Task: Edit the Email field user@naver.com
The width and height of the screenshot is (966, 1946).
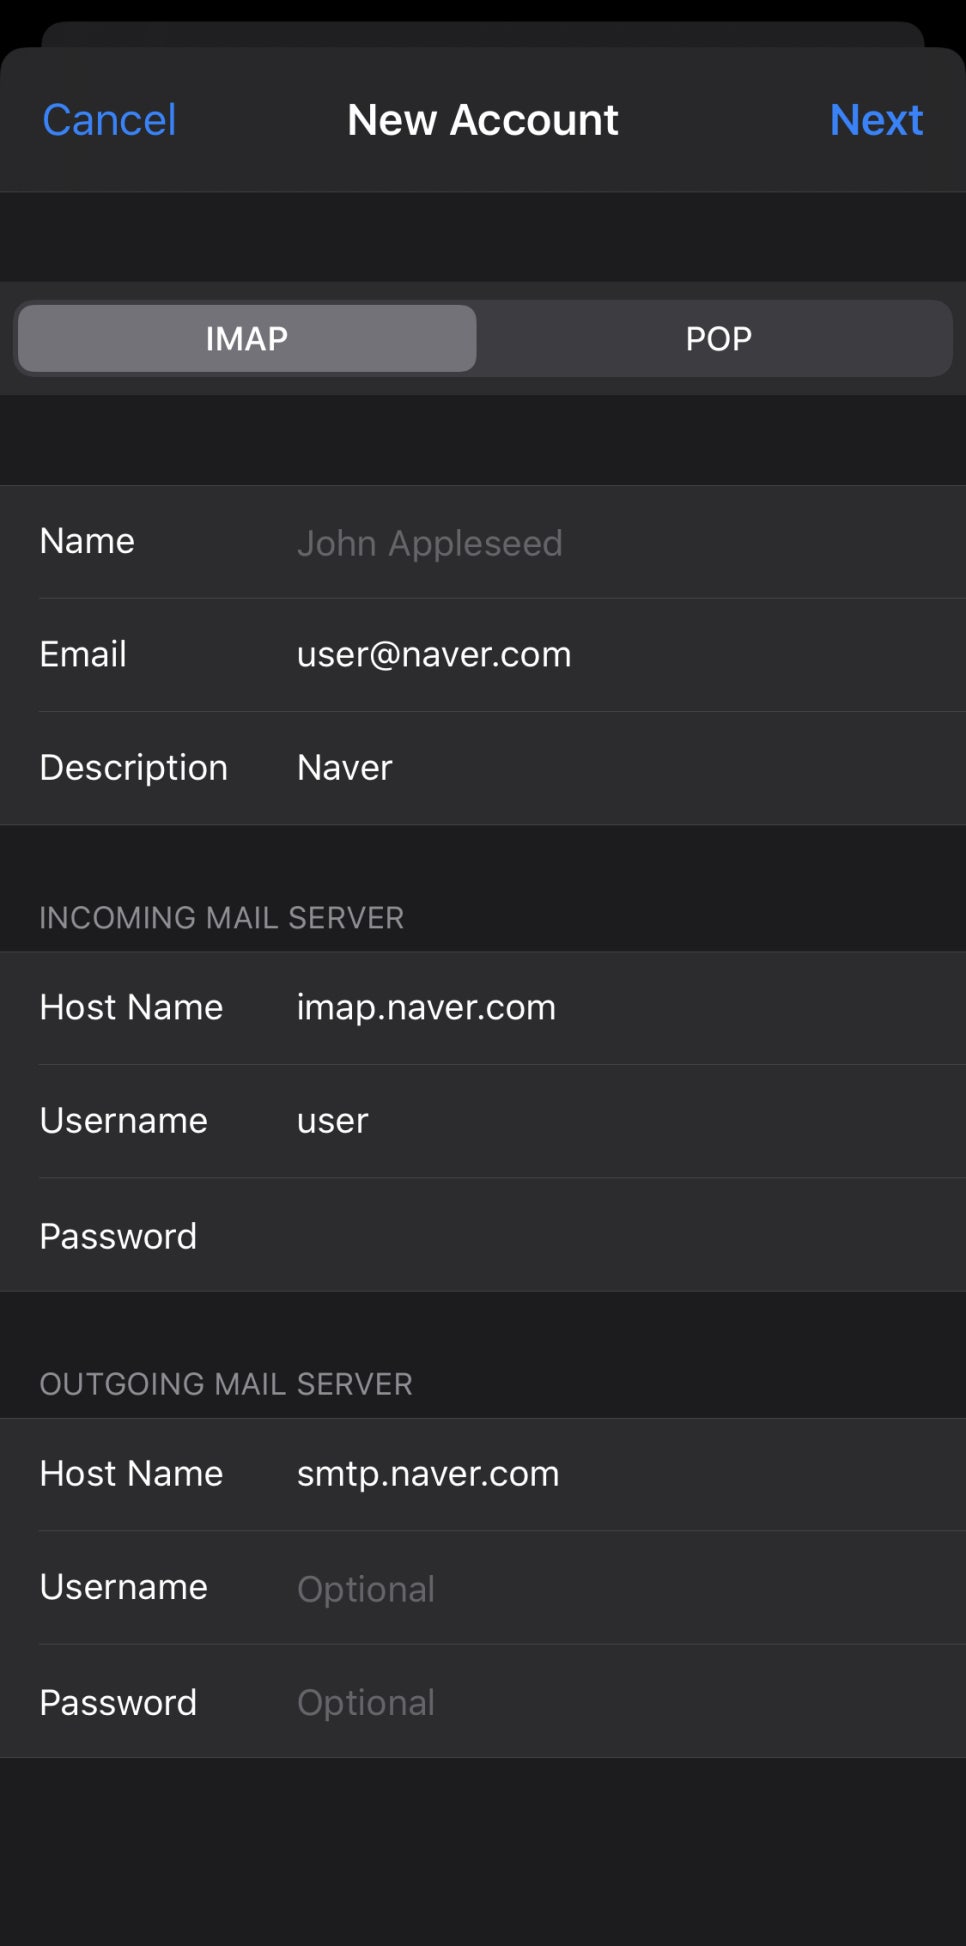Action: [483, 655]
